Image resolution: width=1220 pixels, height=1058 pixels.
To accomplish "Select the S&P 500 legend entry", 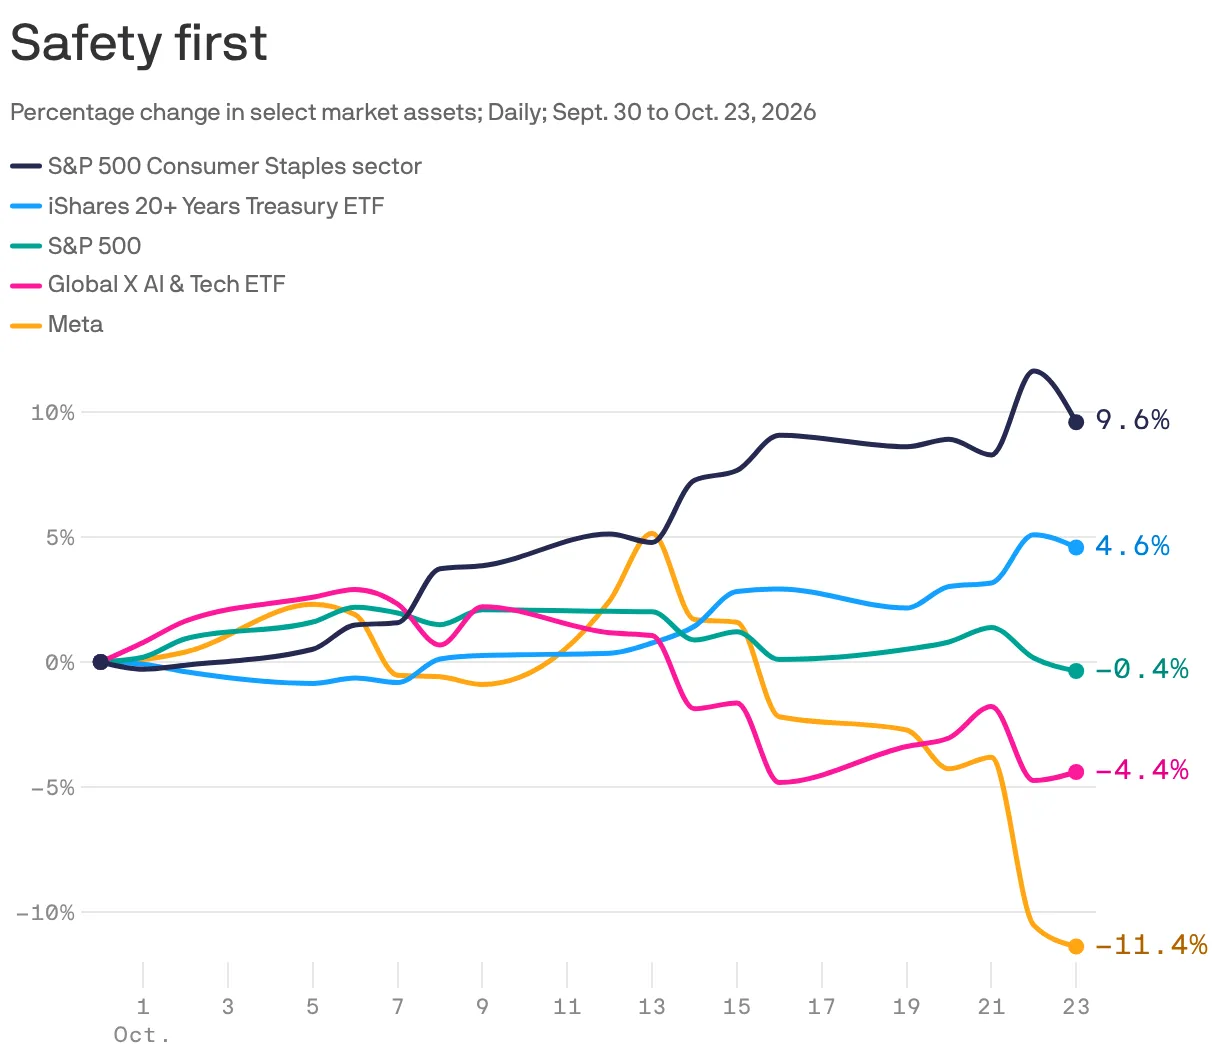I will pos(76,246).
